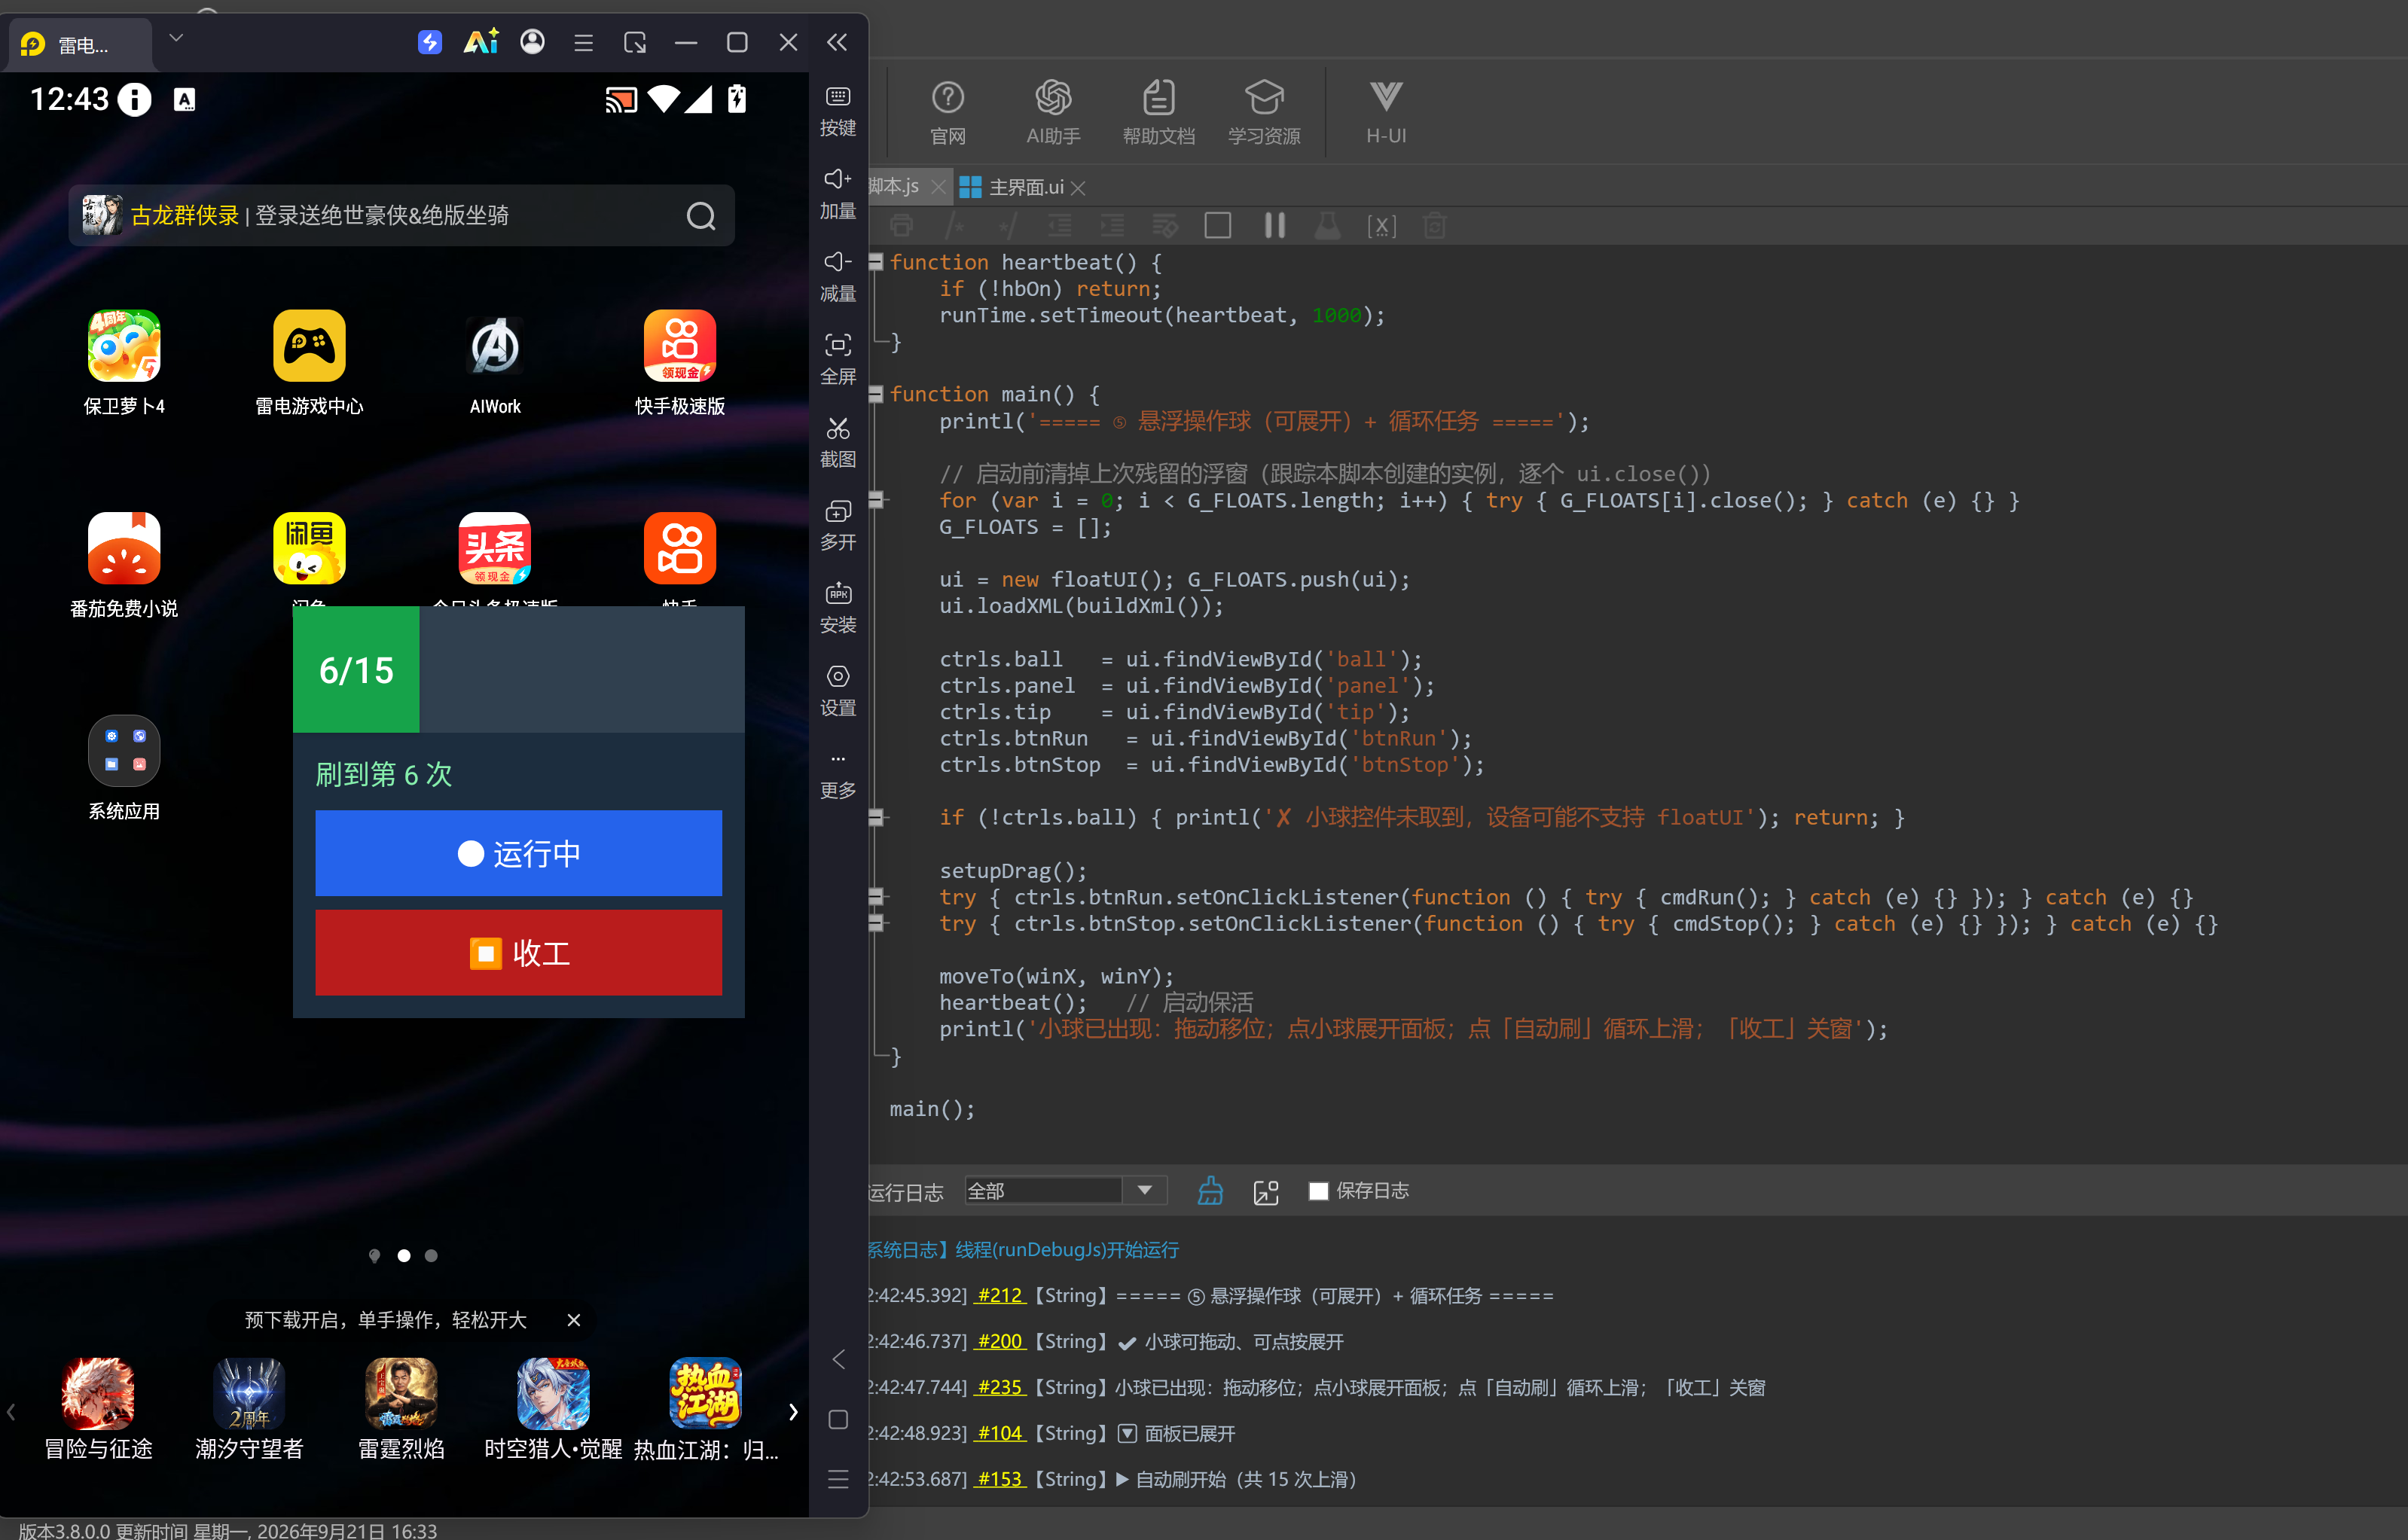The image size is (2408, 1540).
Task: Open 官网 website icon in IDE toolbar
Action: point(947,112)
